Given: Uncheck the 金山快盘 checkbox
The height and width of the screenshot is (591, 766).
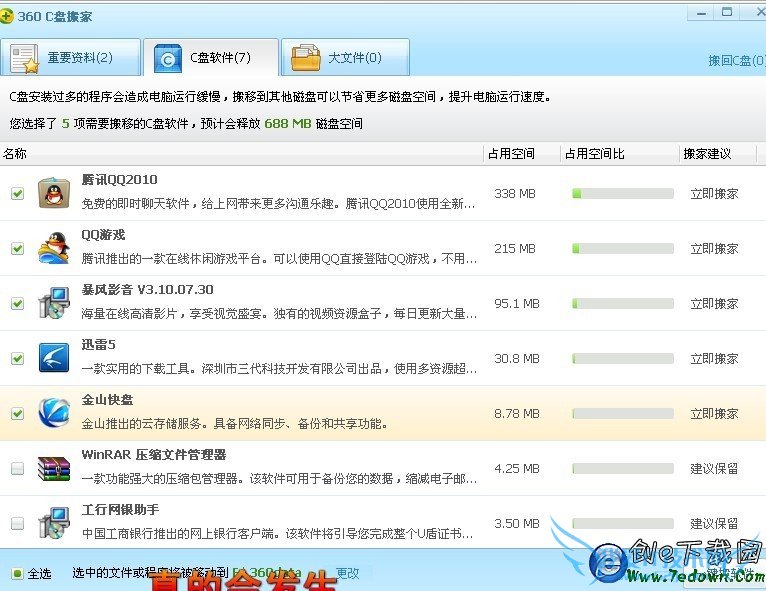Looking at the screenshot, I should click(18, 414).
